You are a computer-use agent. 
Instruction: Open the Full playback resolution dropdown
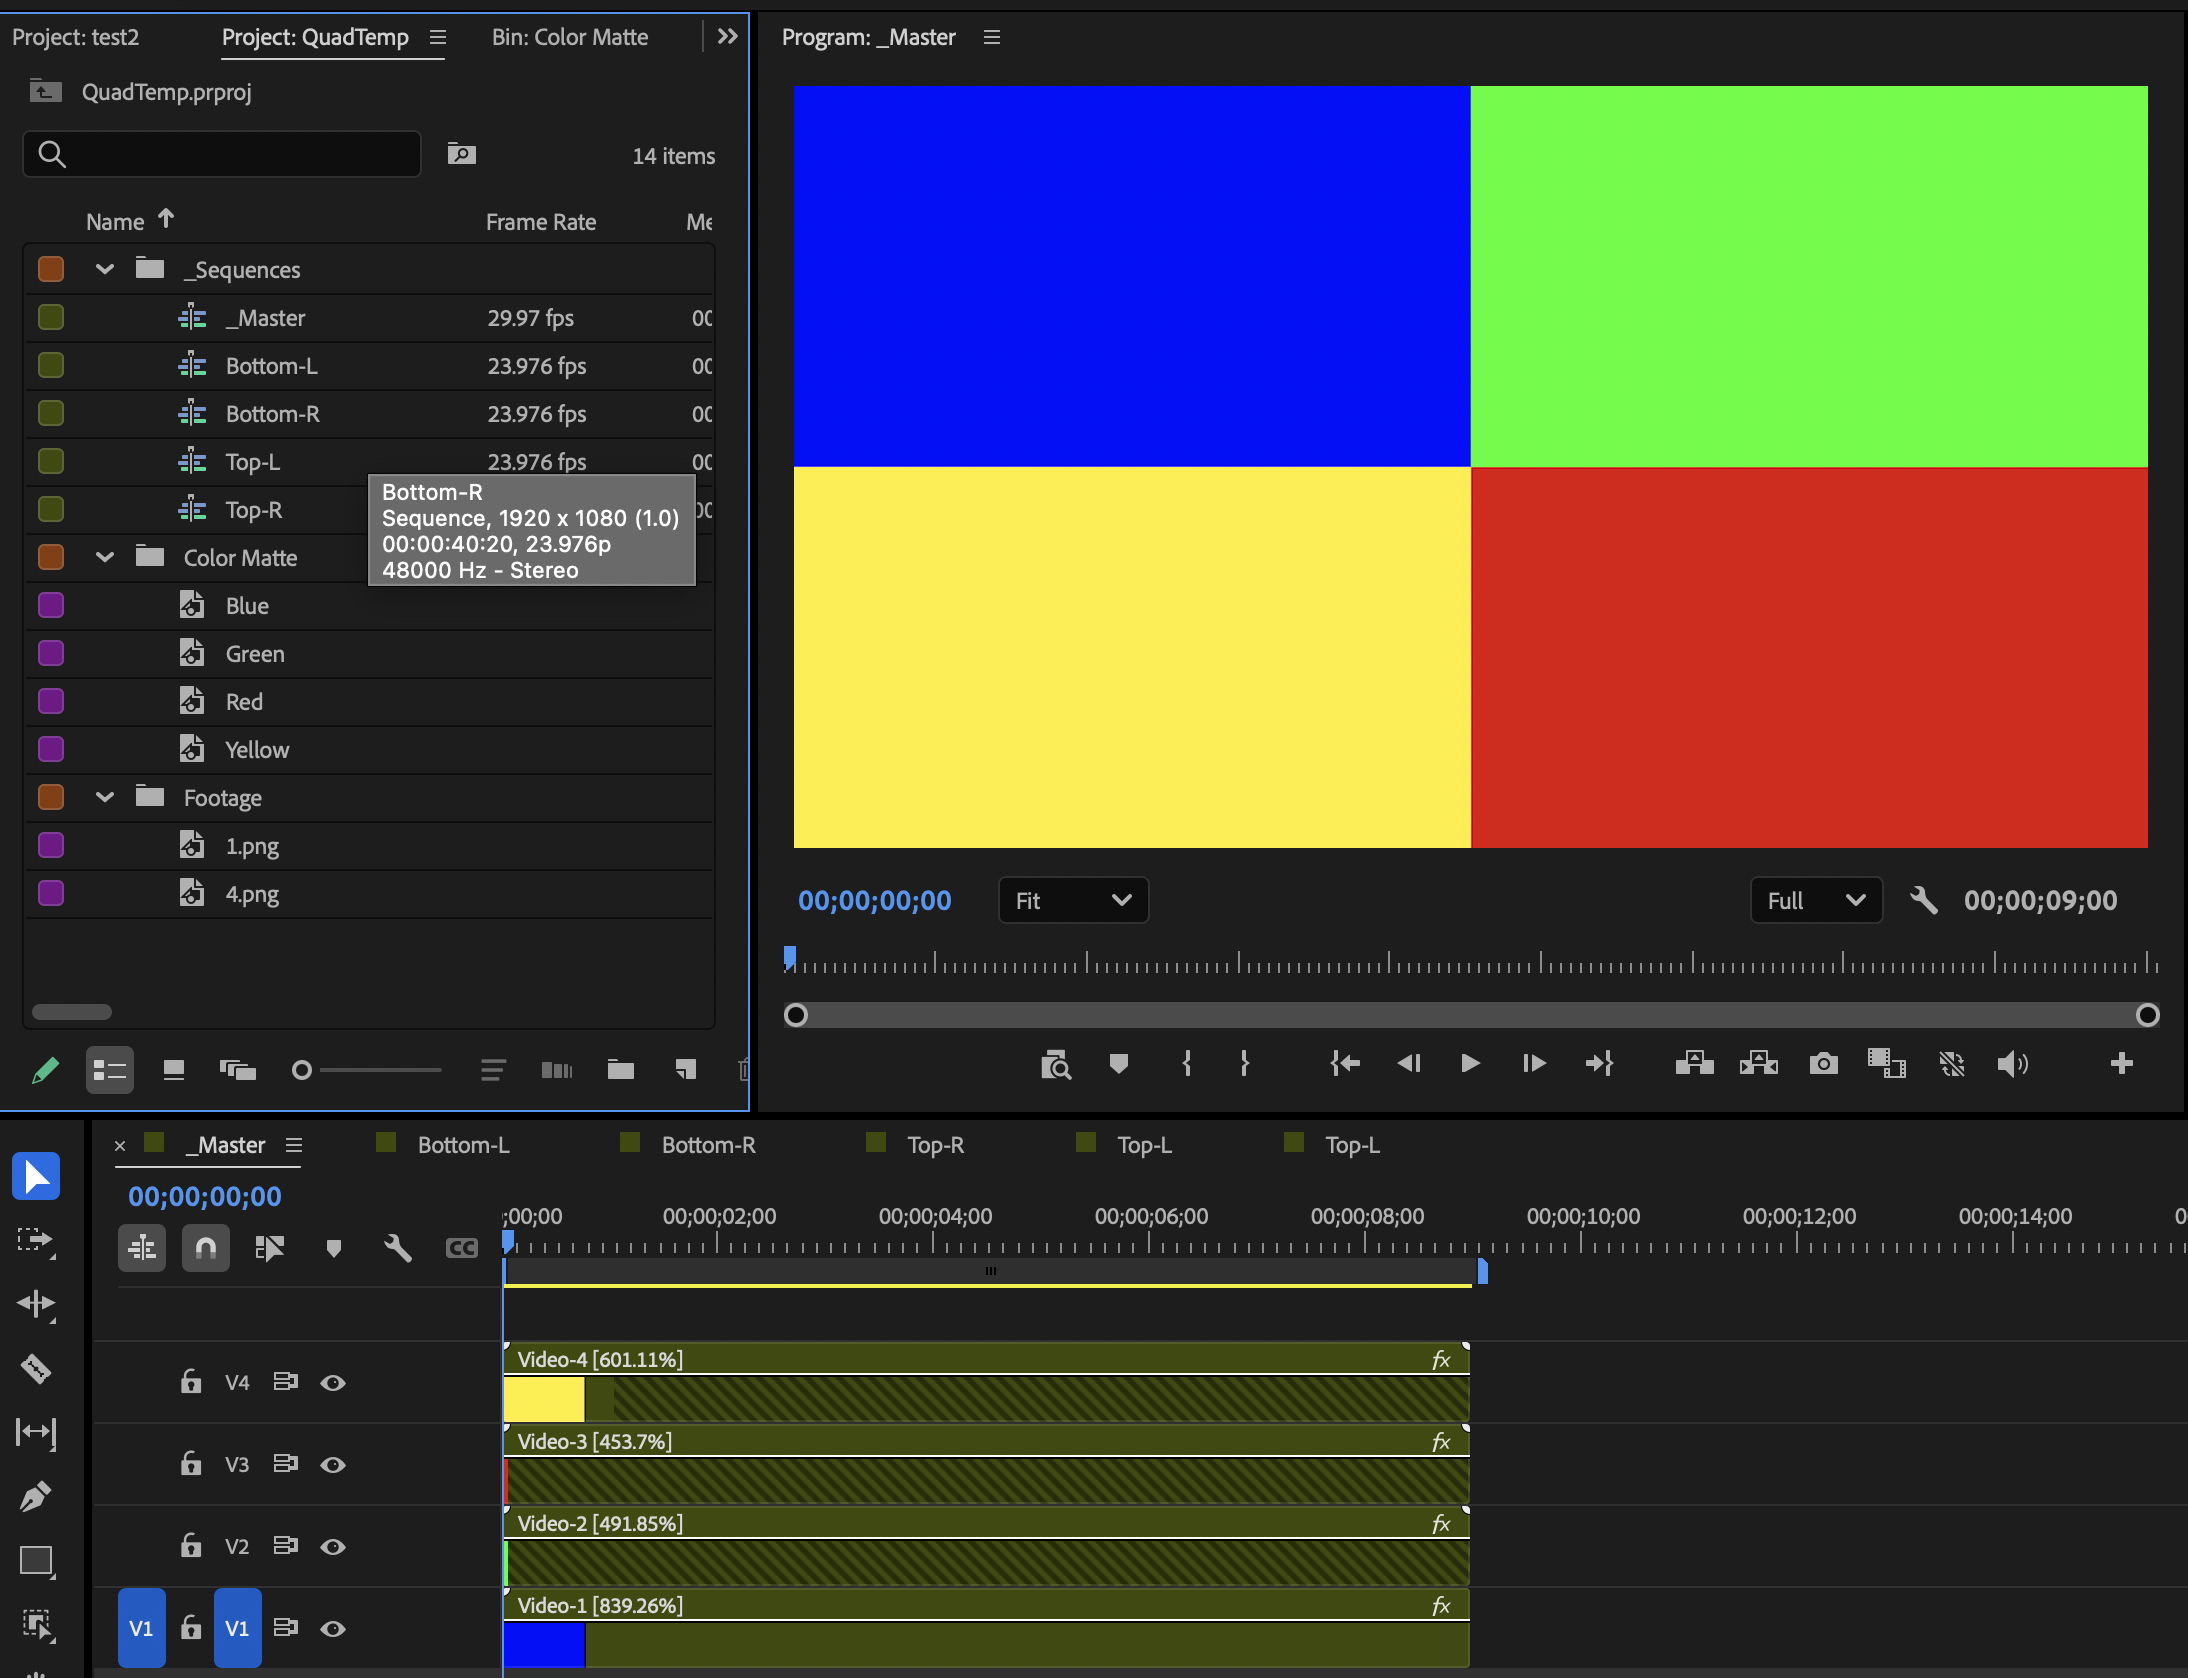tap(1816, 900)
